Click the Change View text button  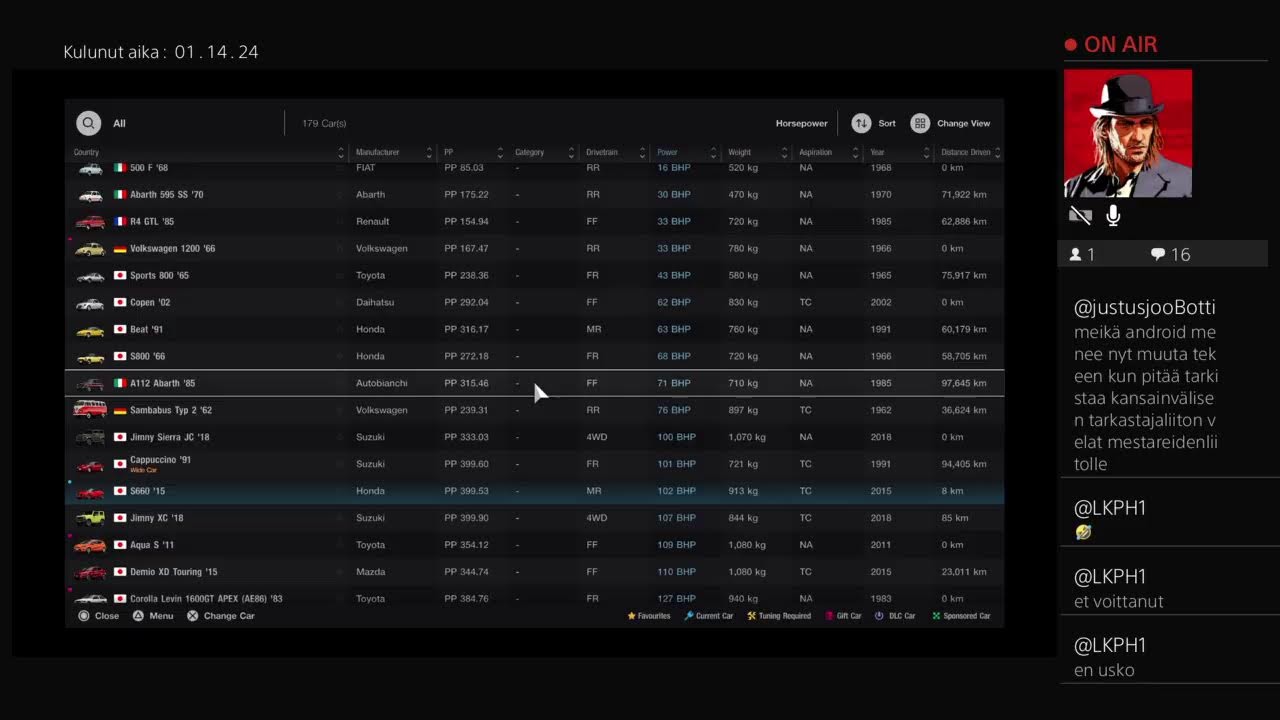964,124
